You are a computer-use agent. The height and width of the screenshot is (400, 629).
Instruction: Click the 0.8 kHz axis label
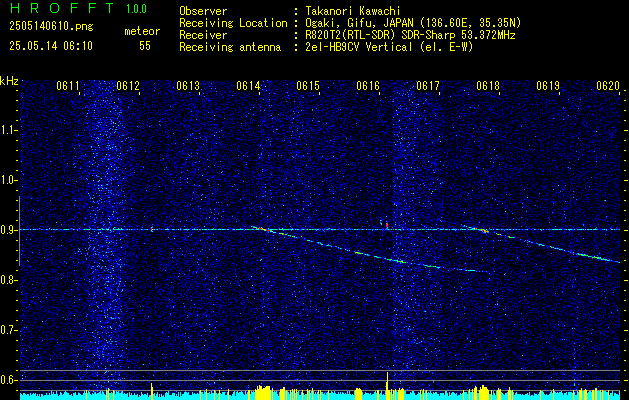pos(8,280)
